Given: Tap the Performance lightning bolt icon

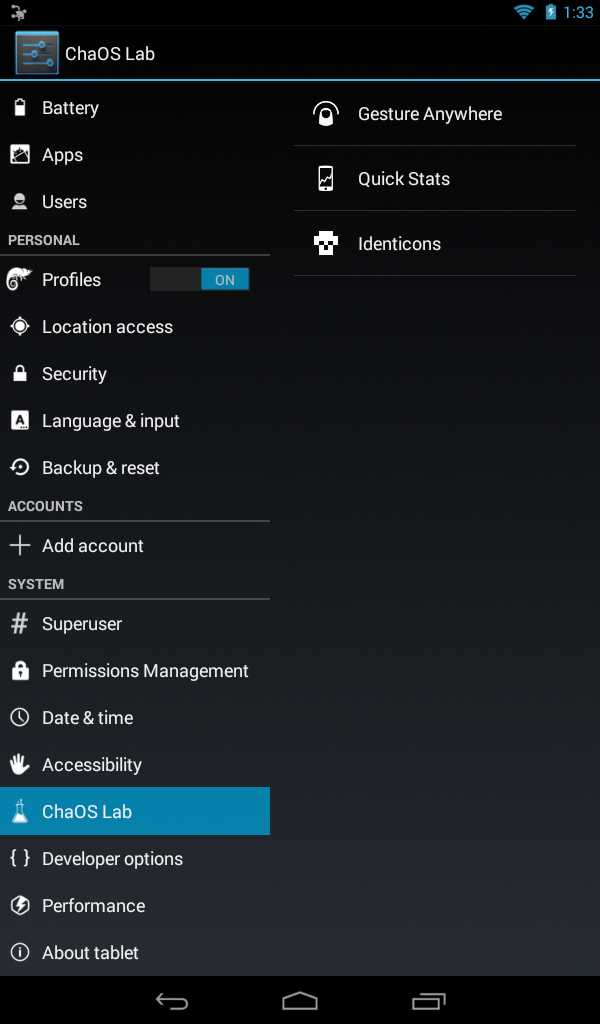Looking at the screenshot, I should tap(20, 905).
